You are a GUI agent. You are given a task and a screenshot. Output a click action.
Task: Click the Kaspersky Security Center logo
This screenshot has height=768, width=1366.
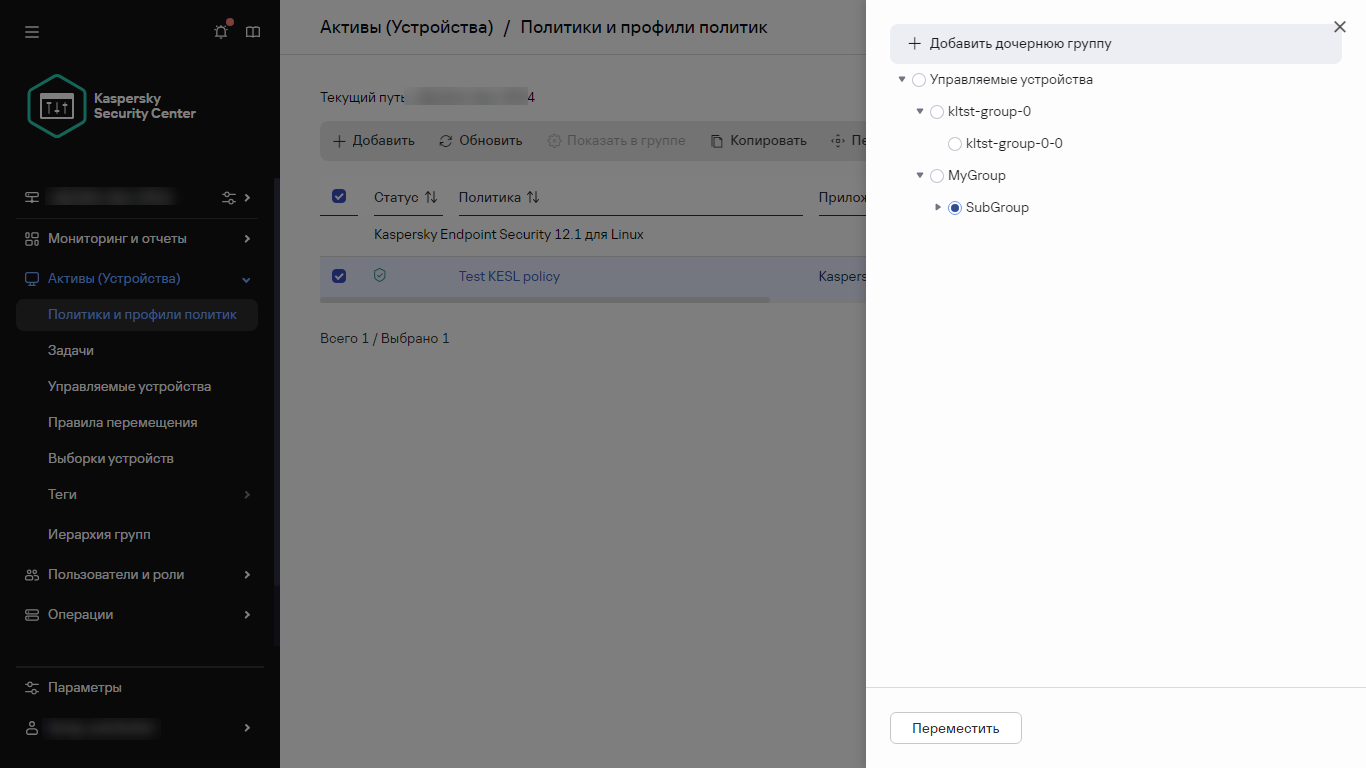pos(57,106)
